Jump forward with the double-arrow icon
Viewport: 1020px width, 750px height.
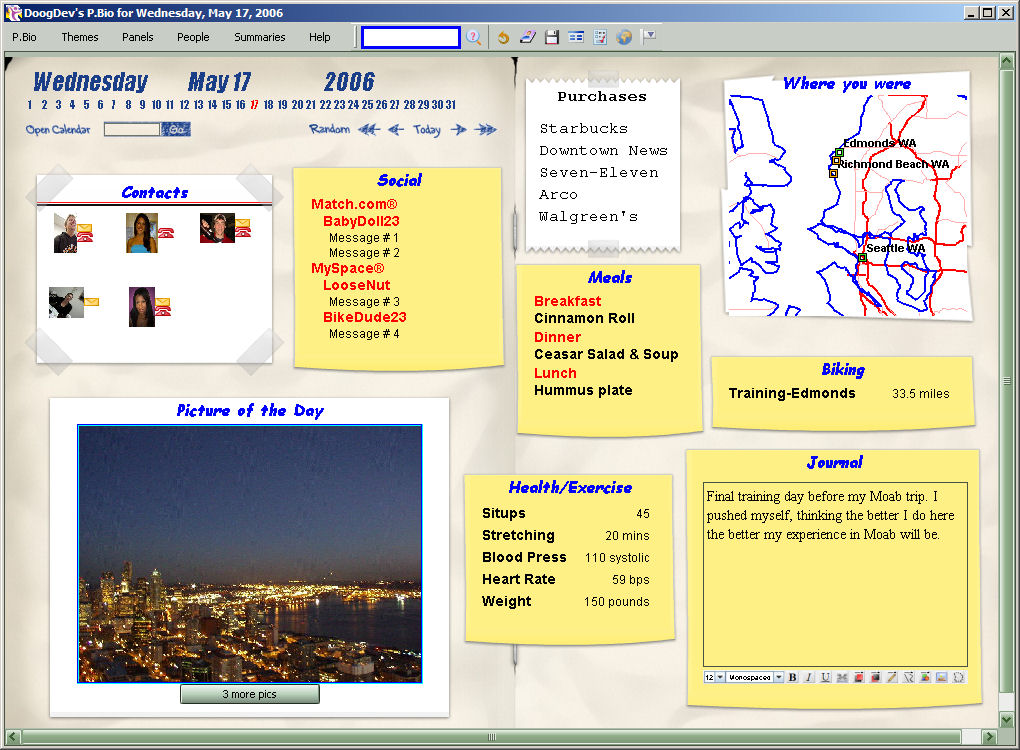486,129
